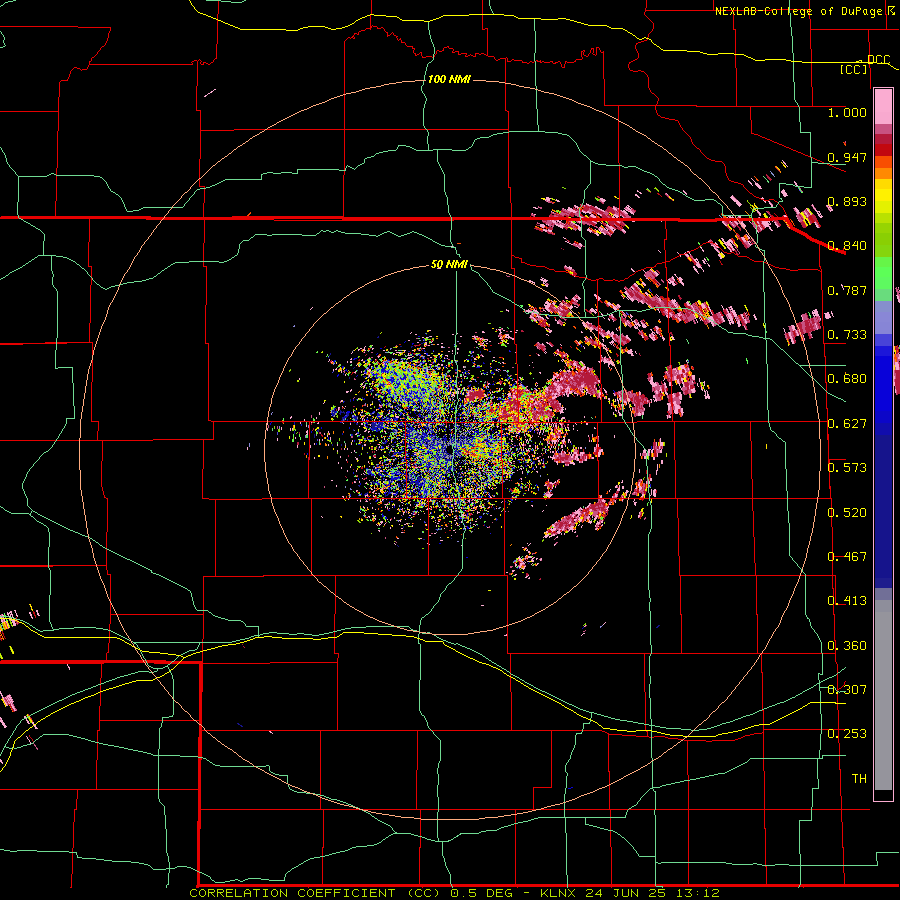Click the 50 NMI range ring label
The image size is (900, 900).
[x=449, y=264]
